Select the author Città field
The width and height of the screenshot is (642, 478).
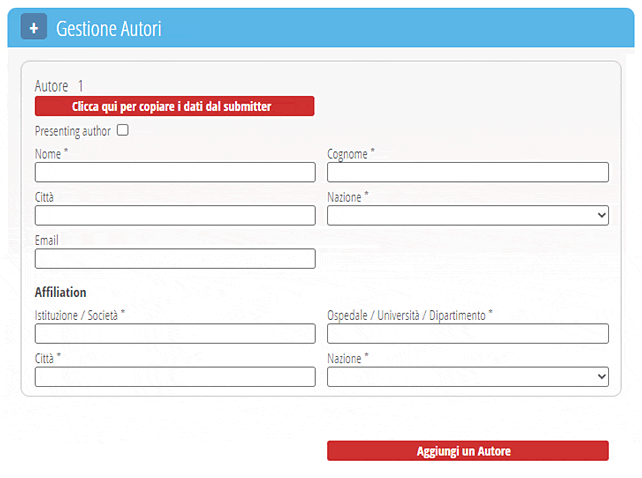pos(175,215)
